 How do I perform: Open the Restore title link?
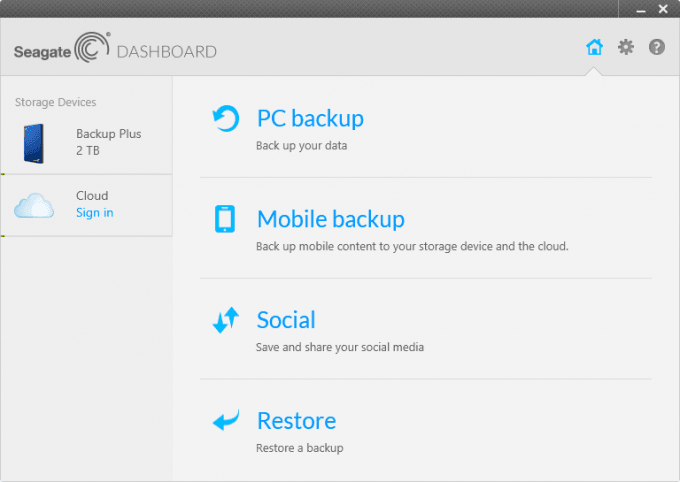click(x=296, y=421)
